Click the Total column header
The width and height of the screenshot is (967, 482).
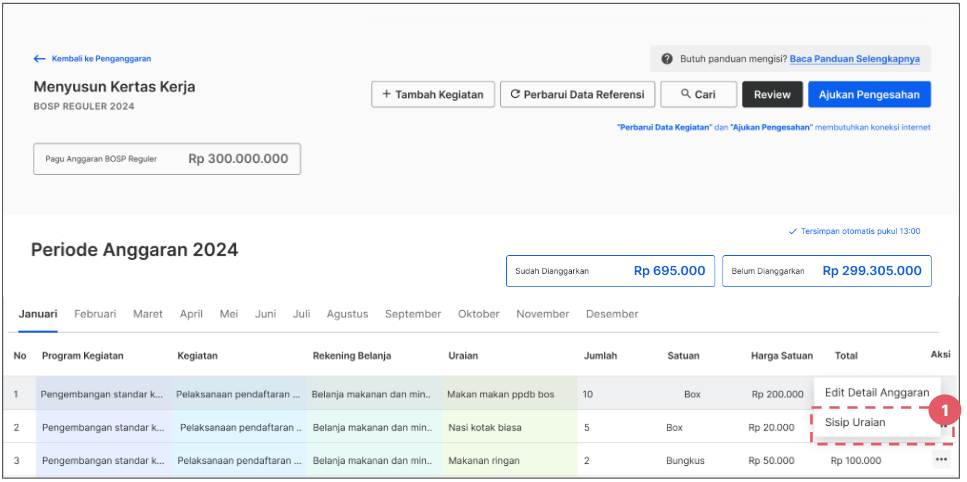point(846,356)
